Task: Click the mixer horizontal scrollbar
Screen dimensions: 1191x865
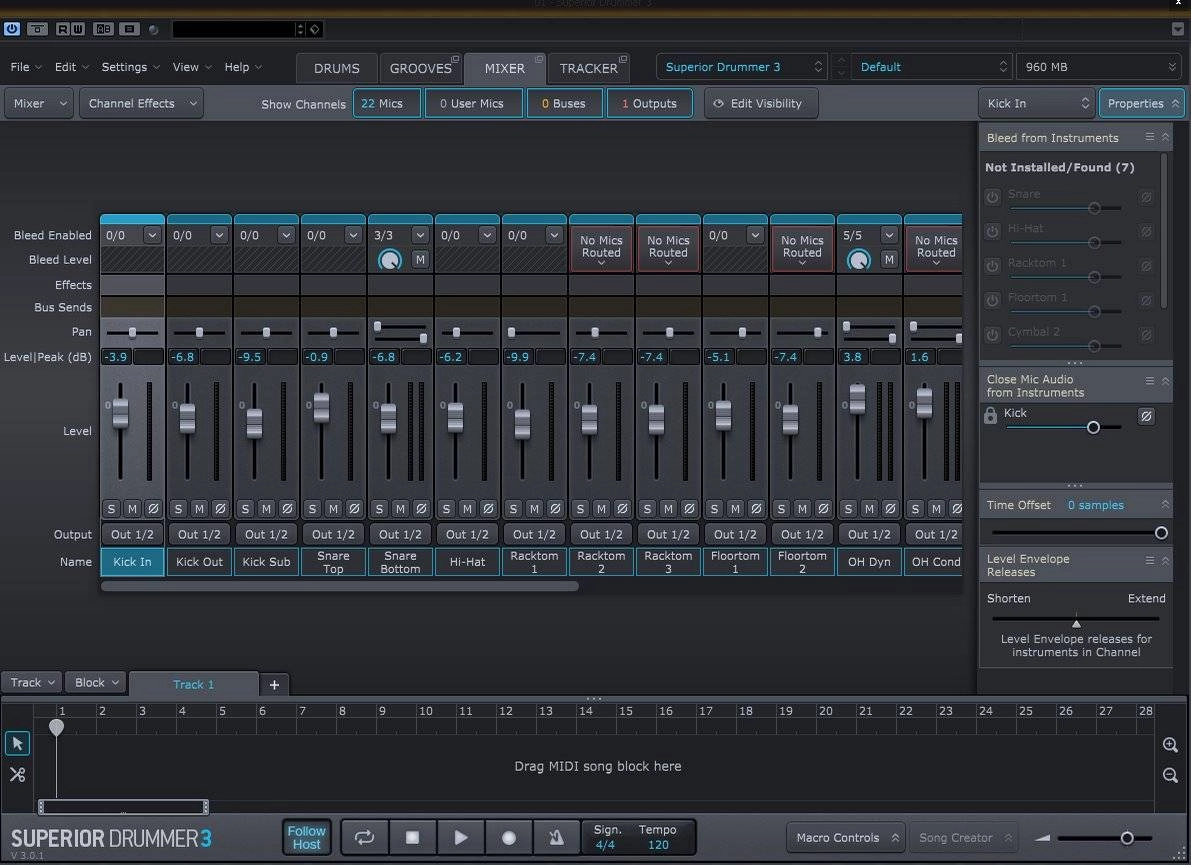Action: pyautogui.click(x=340, y=586)
